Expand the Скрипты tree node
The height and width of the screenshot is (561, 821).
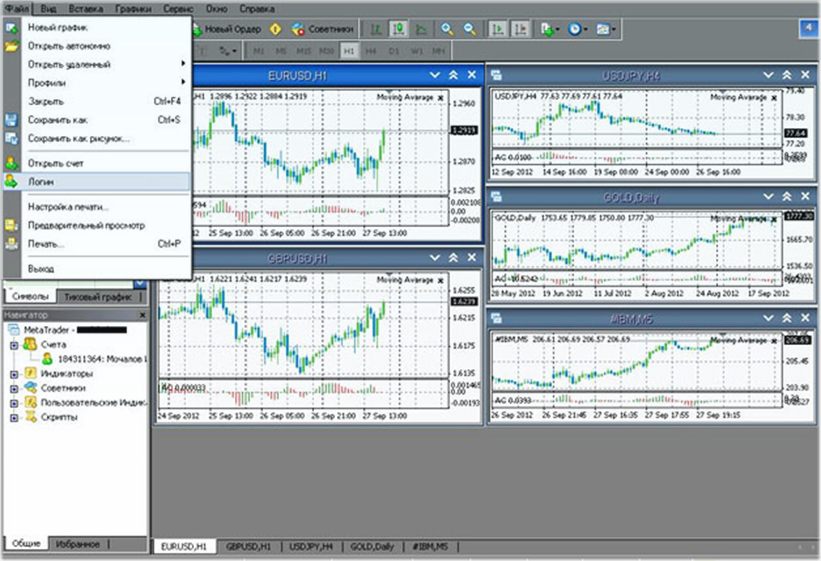click(14, 417)
